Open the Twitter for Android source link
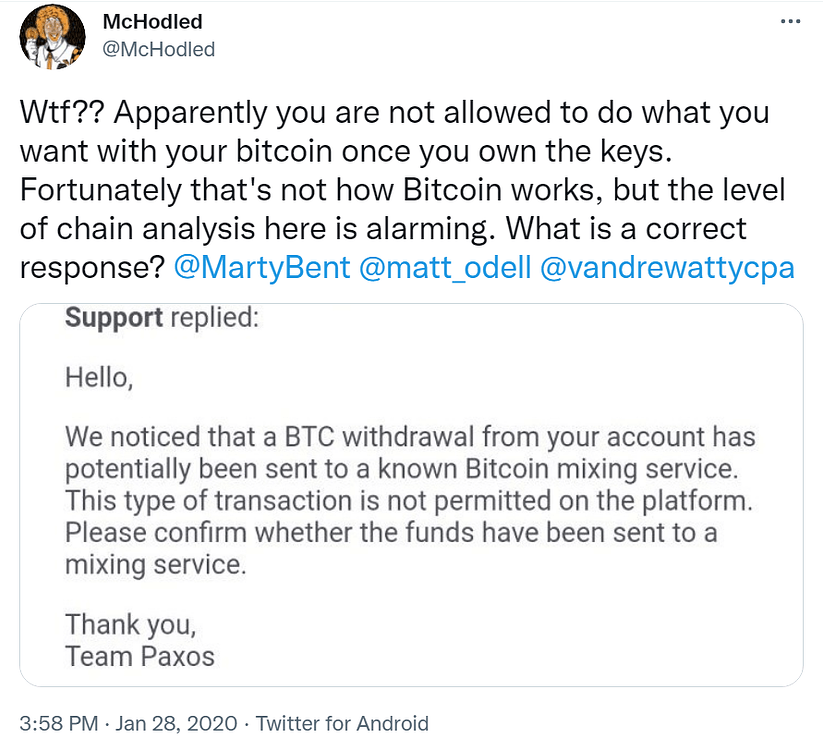823x750 pixels. pos(343,723)
